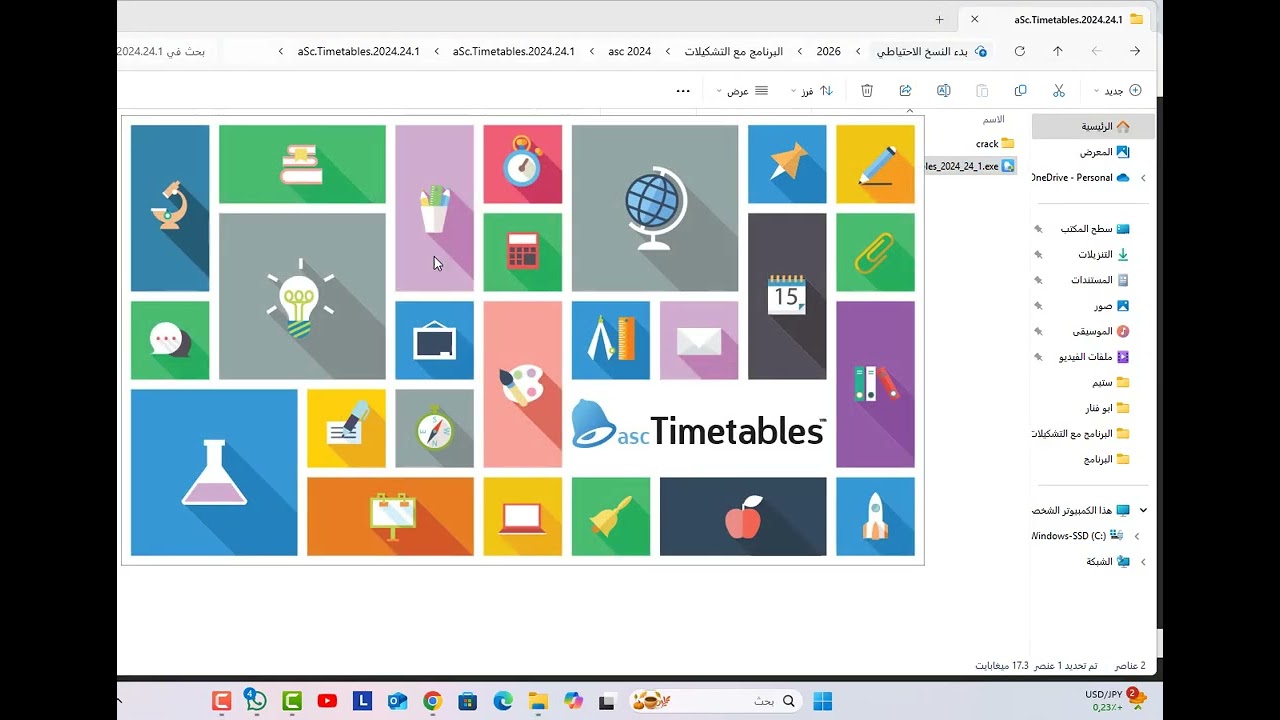
Task: Click the Cut scissors icon in the toolbar
Action: pyautogui.click(x=1058, y=90)
